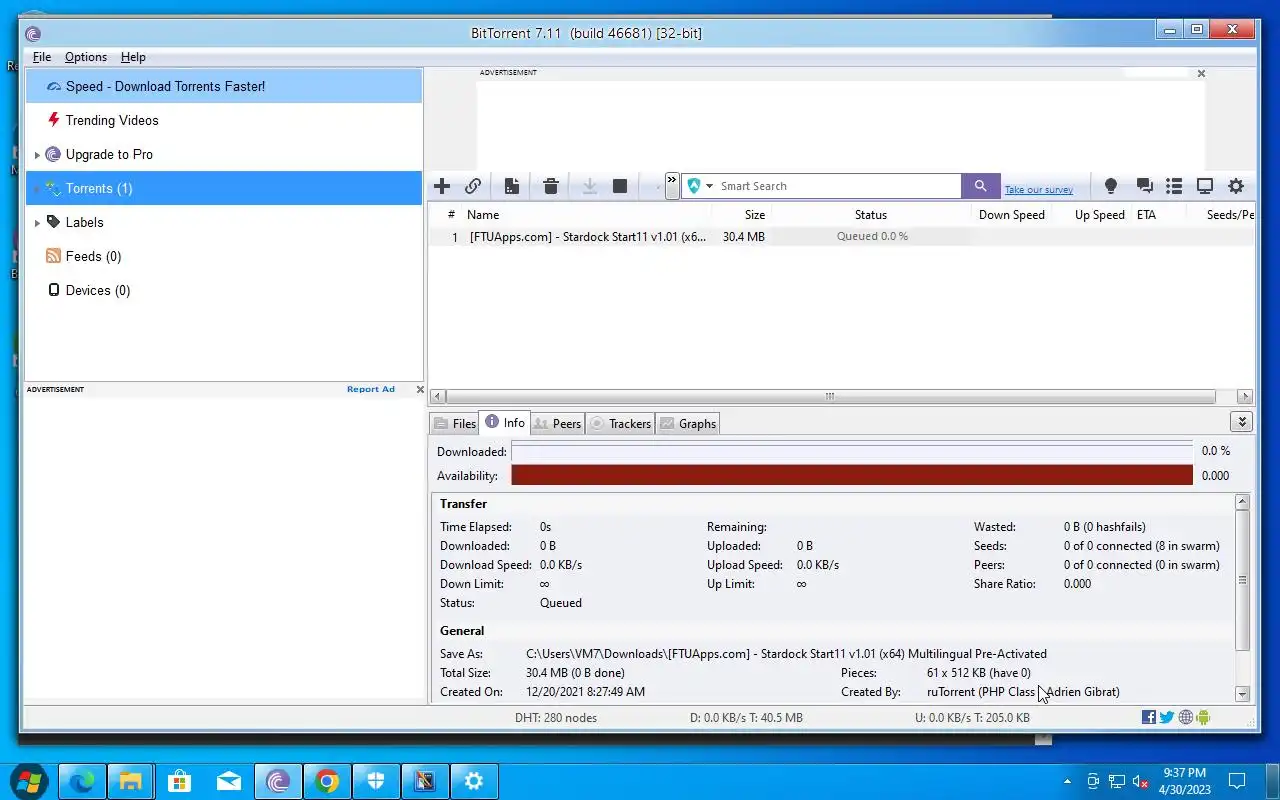
Task: Click the Start torrent download-arrow icon
Action: click(590, 186)
